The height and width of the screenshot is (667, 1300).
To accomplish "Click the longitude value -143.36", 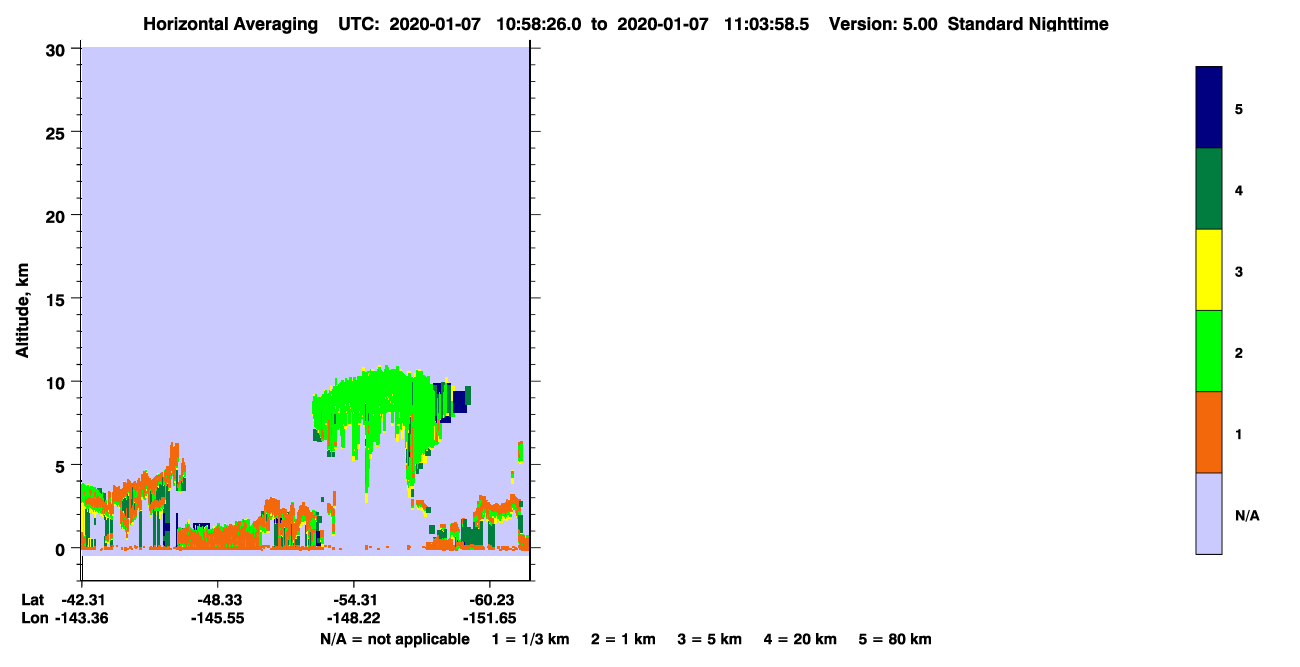I will tap(83, 618).
